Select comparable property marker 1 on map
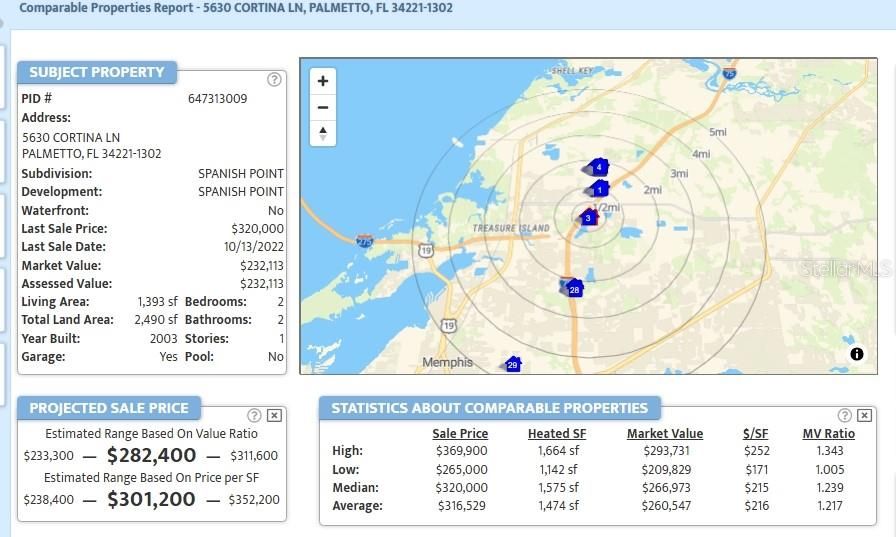Screen dimensions: 896x537 (599, 188)
